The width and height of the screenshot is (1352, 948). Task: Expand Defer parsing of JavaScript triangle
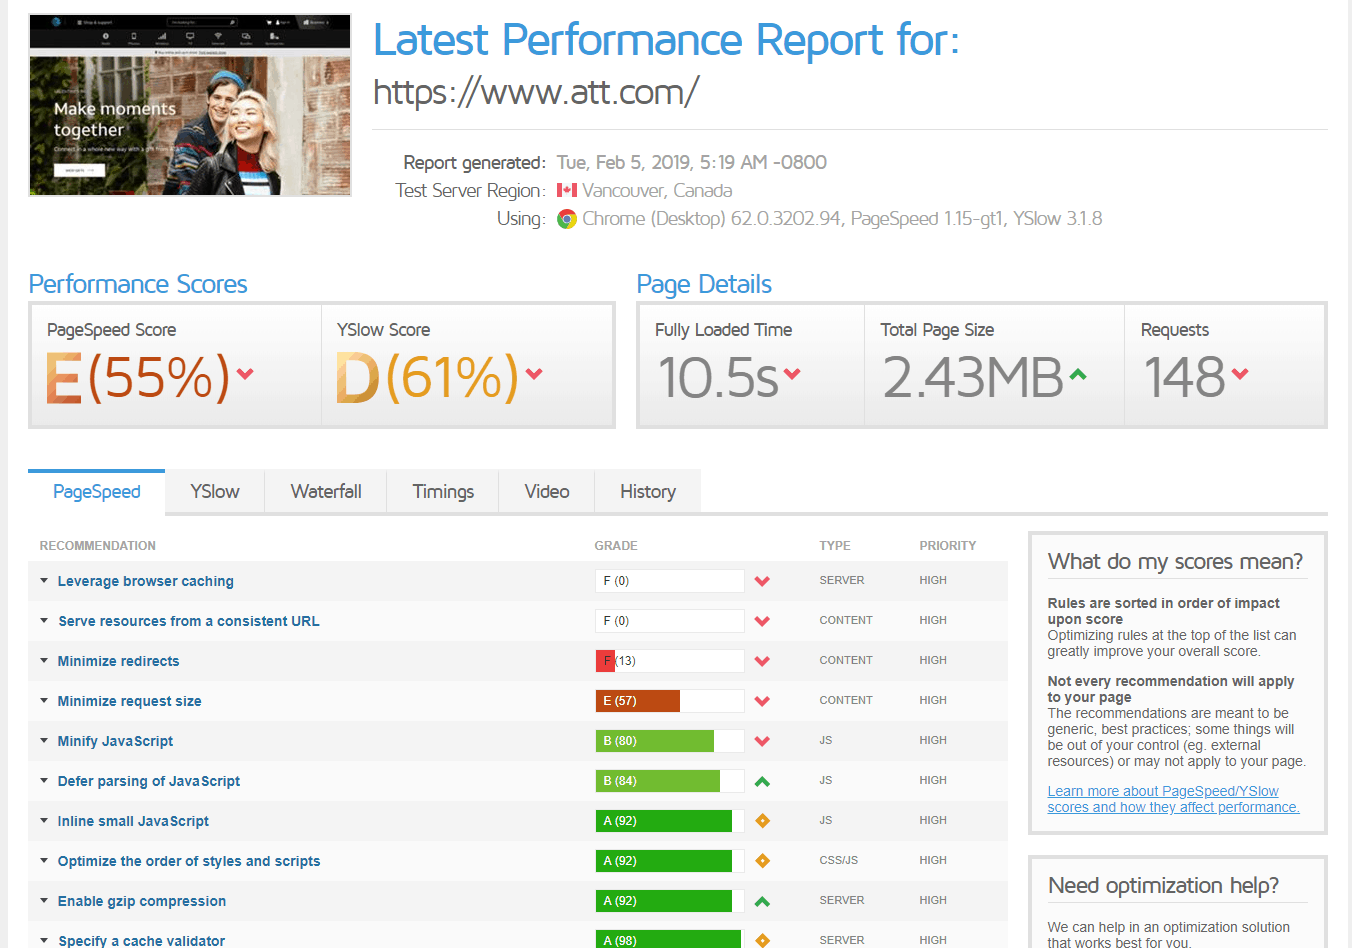click(x=44, y=780)
